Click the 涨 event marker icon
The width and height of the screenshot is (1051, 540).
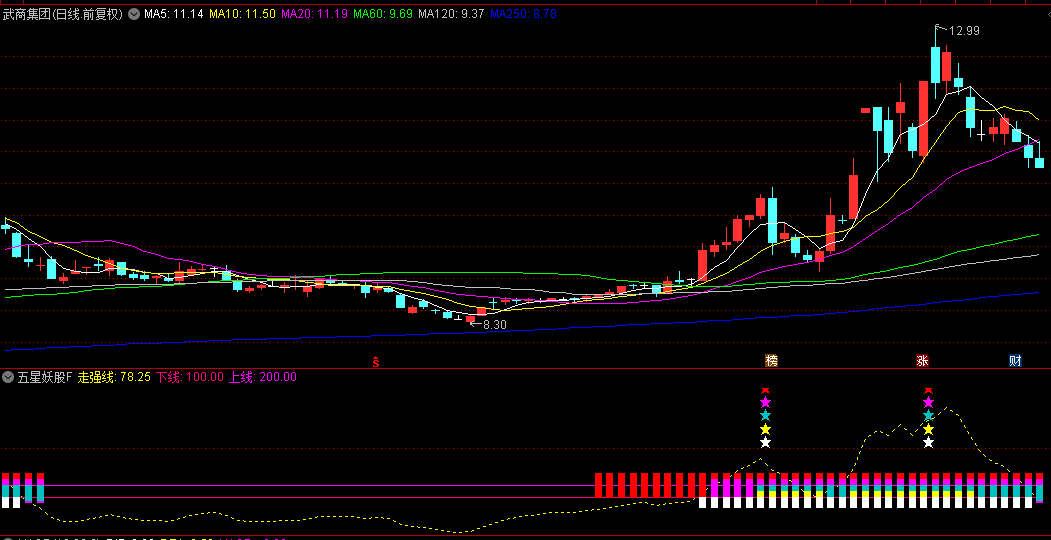922,361
